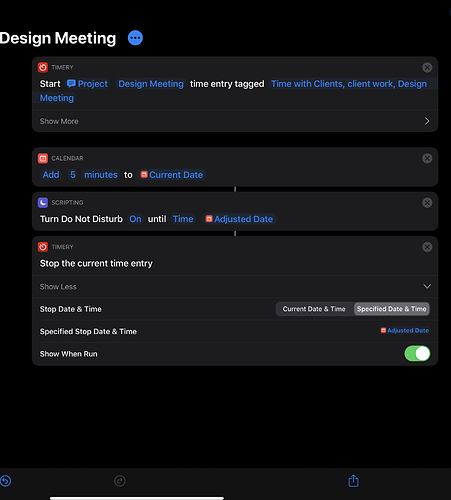451x500 pixels.
Task: Remove the Do Not Disturb scripting action
Action: click(427, 203)
